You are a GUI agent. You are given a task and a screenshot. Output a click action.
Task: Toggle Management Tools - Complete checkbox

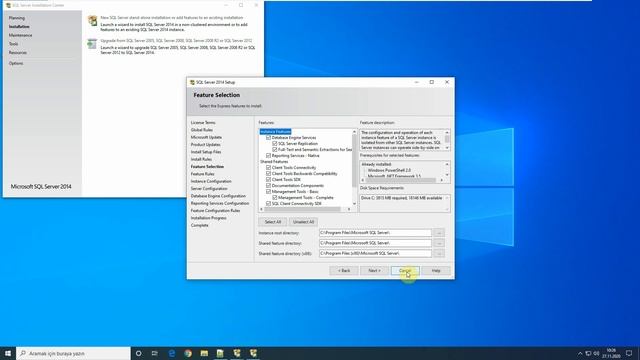tap(275, 198)
